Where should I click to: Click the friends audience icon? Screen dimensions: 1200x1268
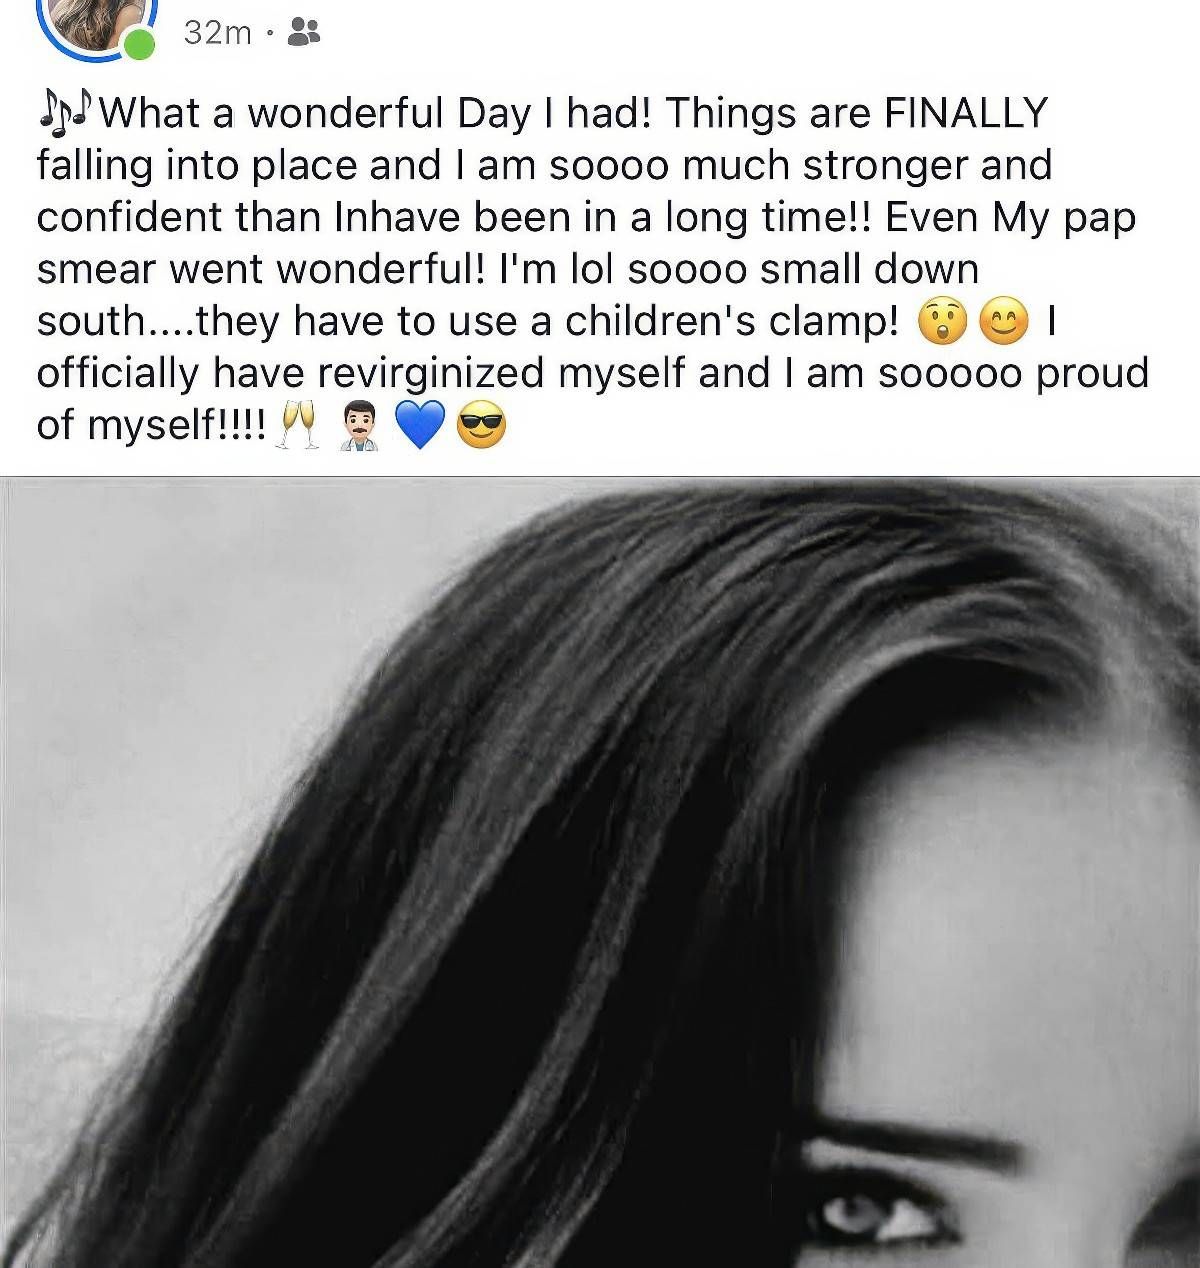click(x=303, y=33)
